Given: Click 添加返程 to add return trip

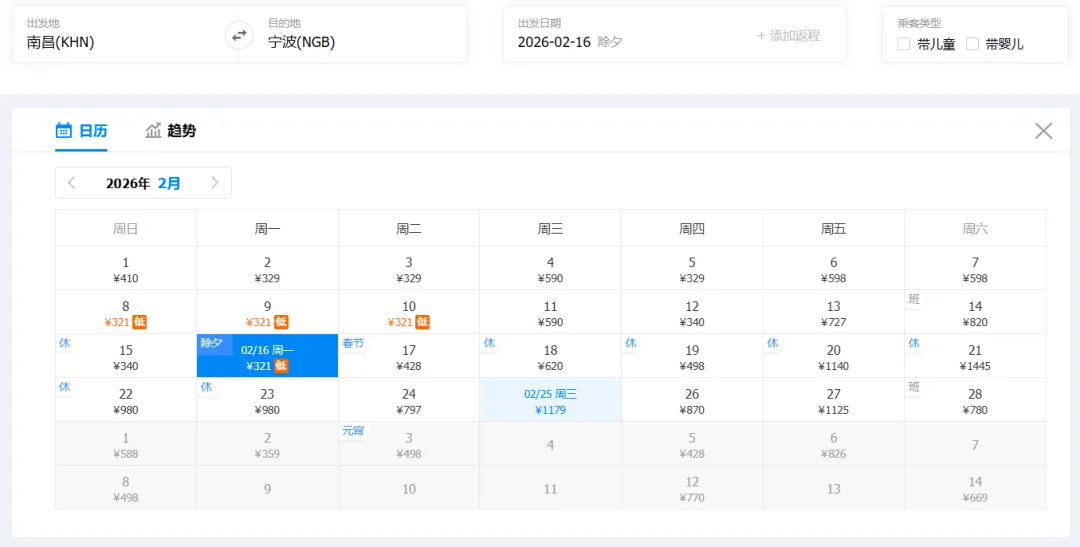Looking at the screenshot, I should pyautogui.click(x=789, y=36).
